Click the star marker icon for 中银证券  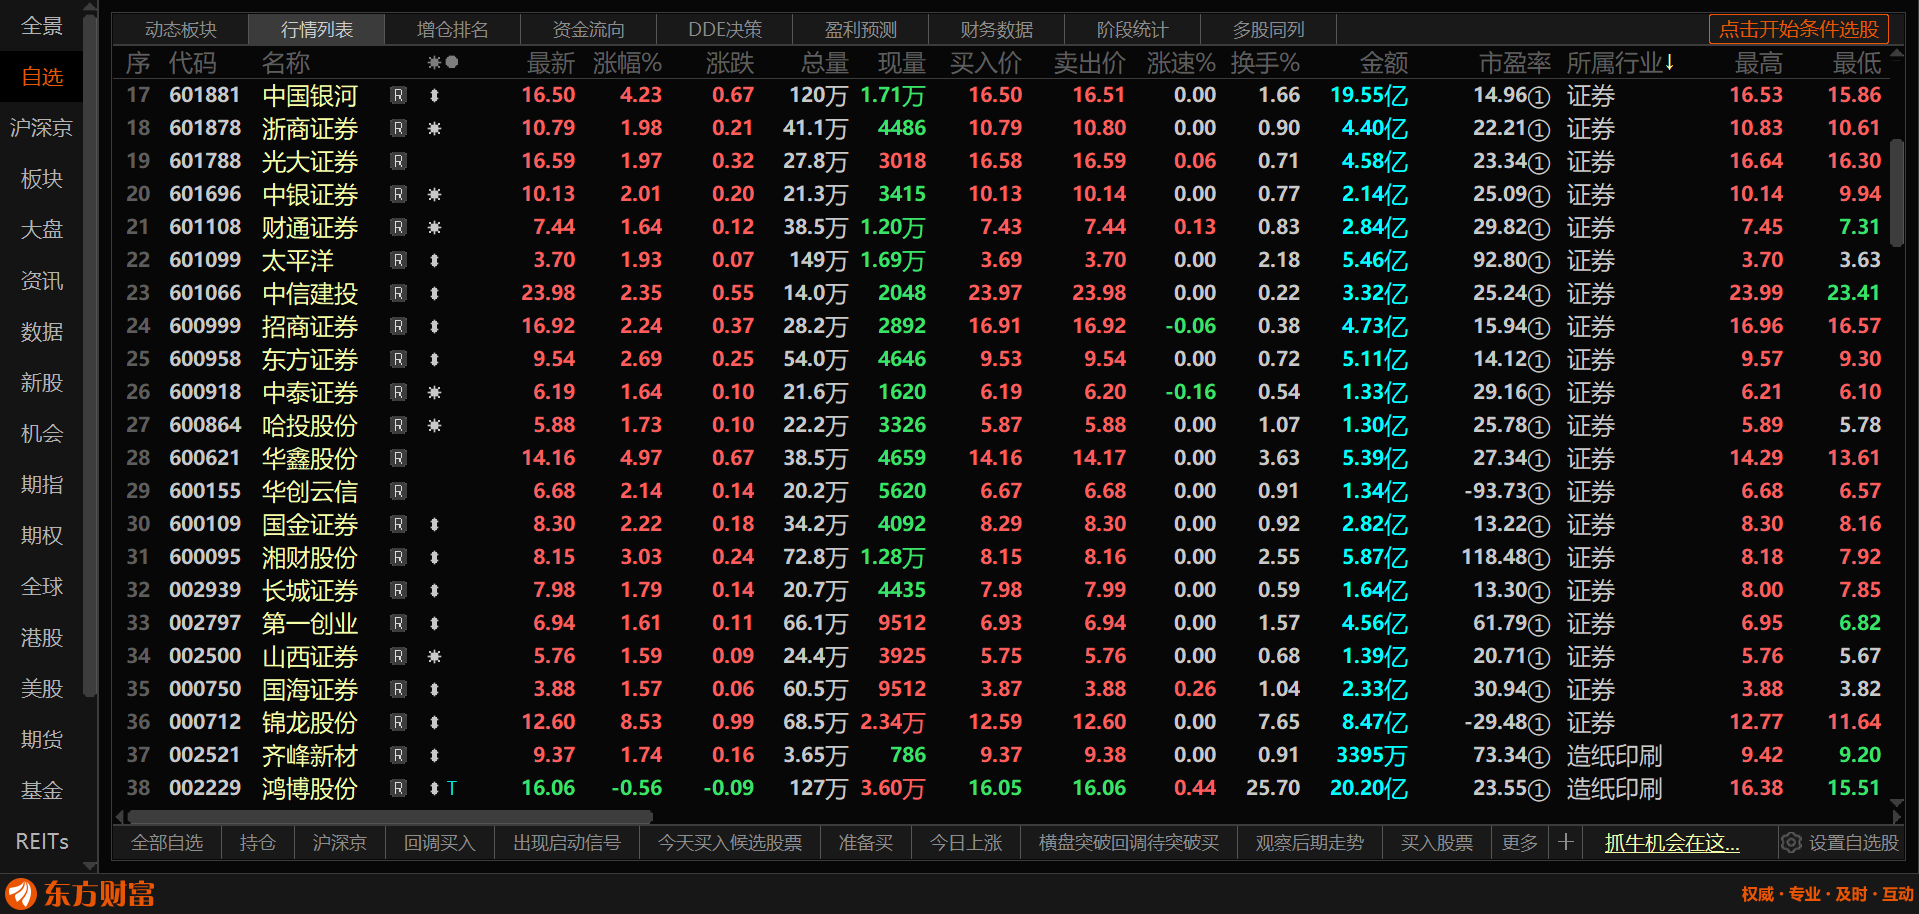point(434,195)
